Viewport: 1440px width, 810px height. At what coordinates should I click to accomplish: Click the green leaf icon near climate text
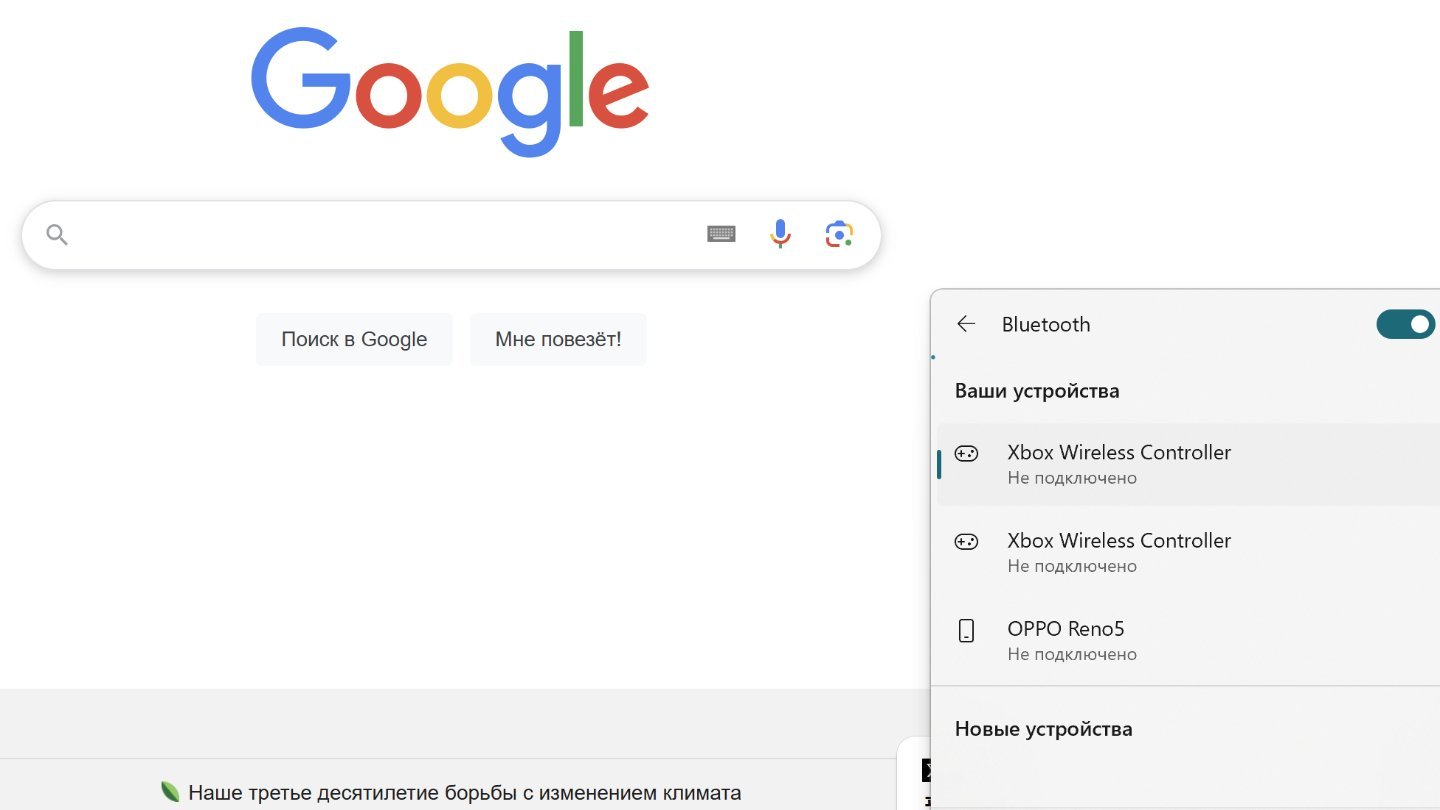point(170,793)
